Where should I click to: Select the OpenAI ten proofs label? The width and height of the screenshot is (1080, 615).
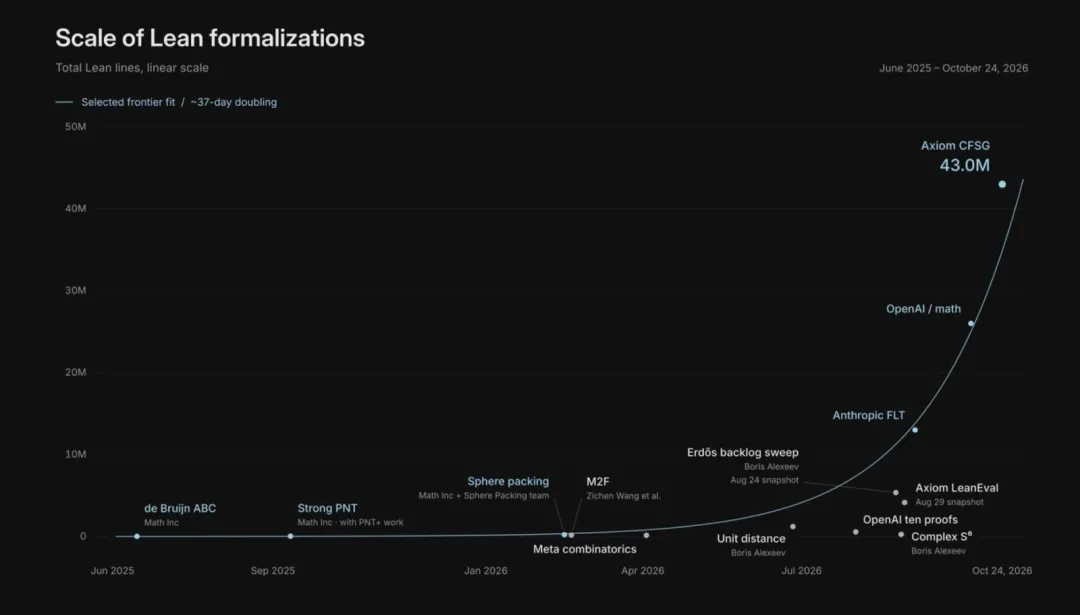click(910, 519)
